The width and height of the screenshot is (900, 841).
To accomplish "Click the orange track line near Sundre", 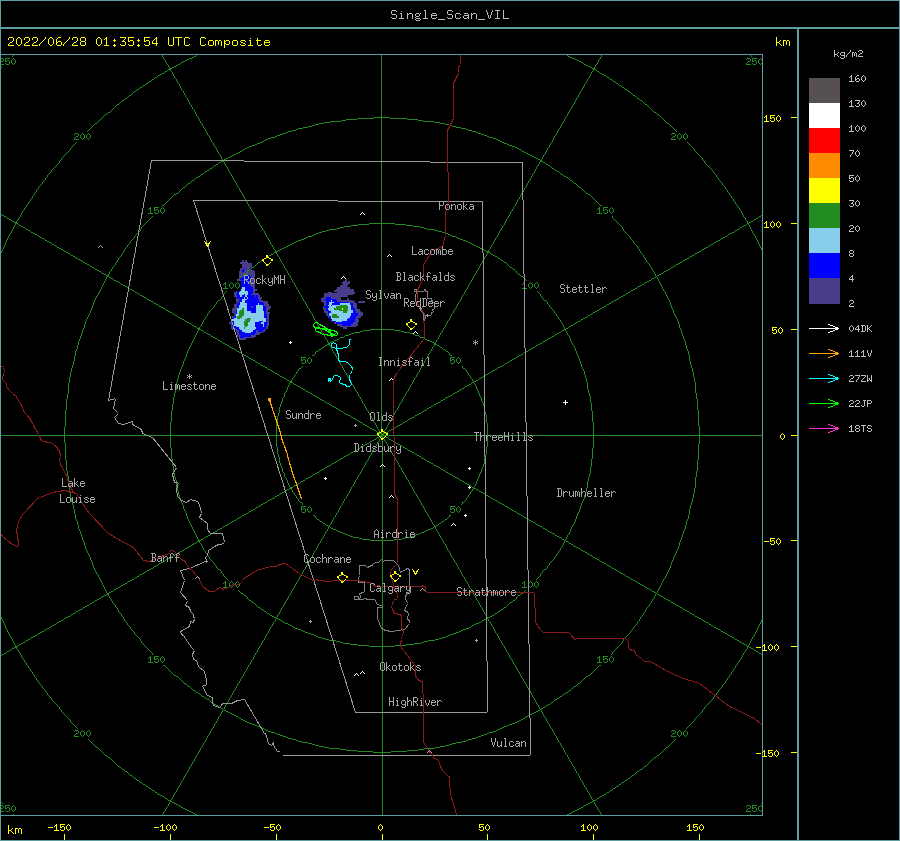I will tap(285, 448).
